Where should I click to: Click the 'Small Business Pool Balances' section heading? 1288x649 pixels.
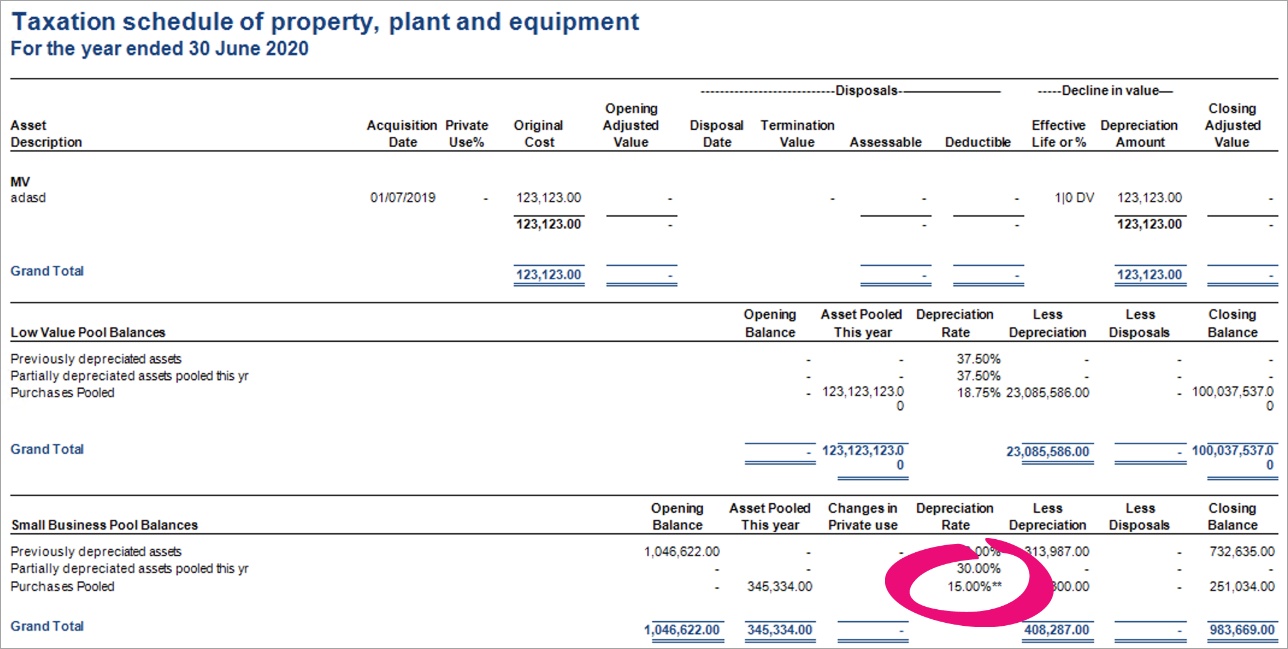pyautogui.click(x=104, y=525)
